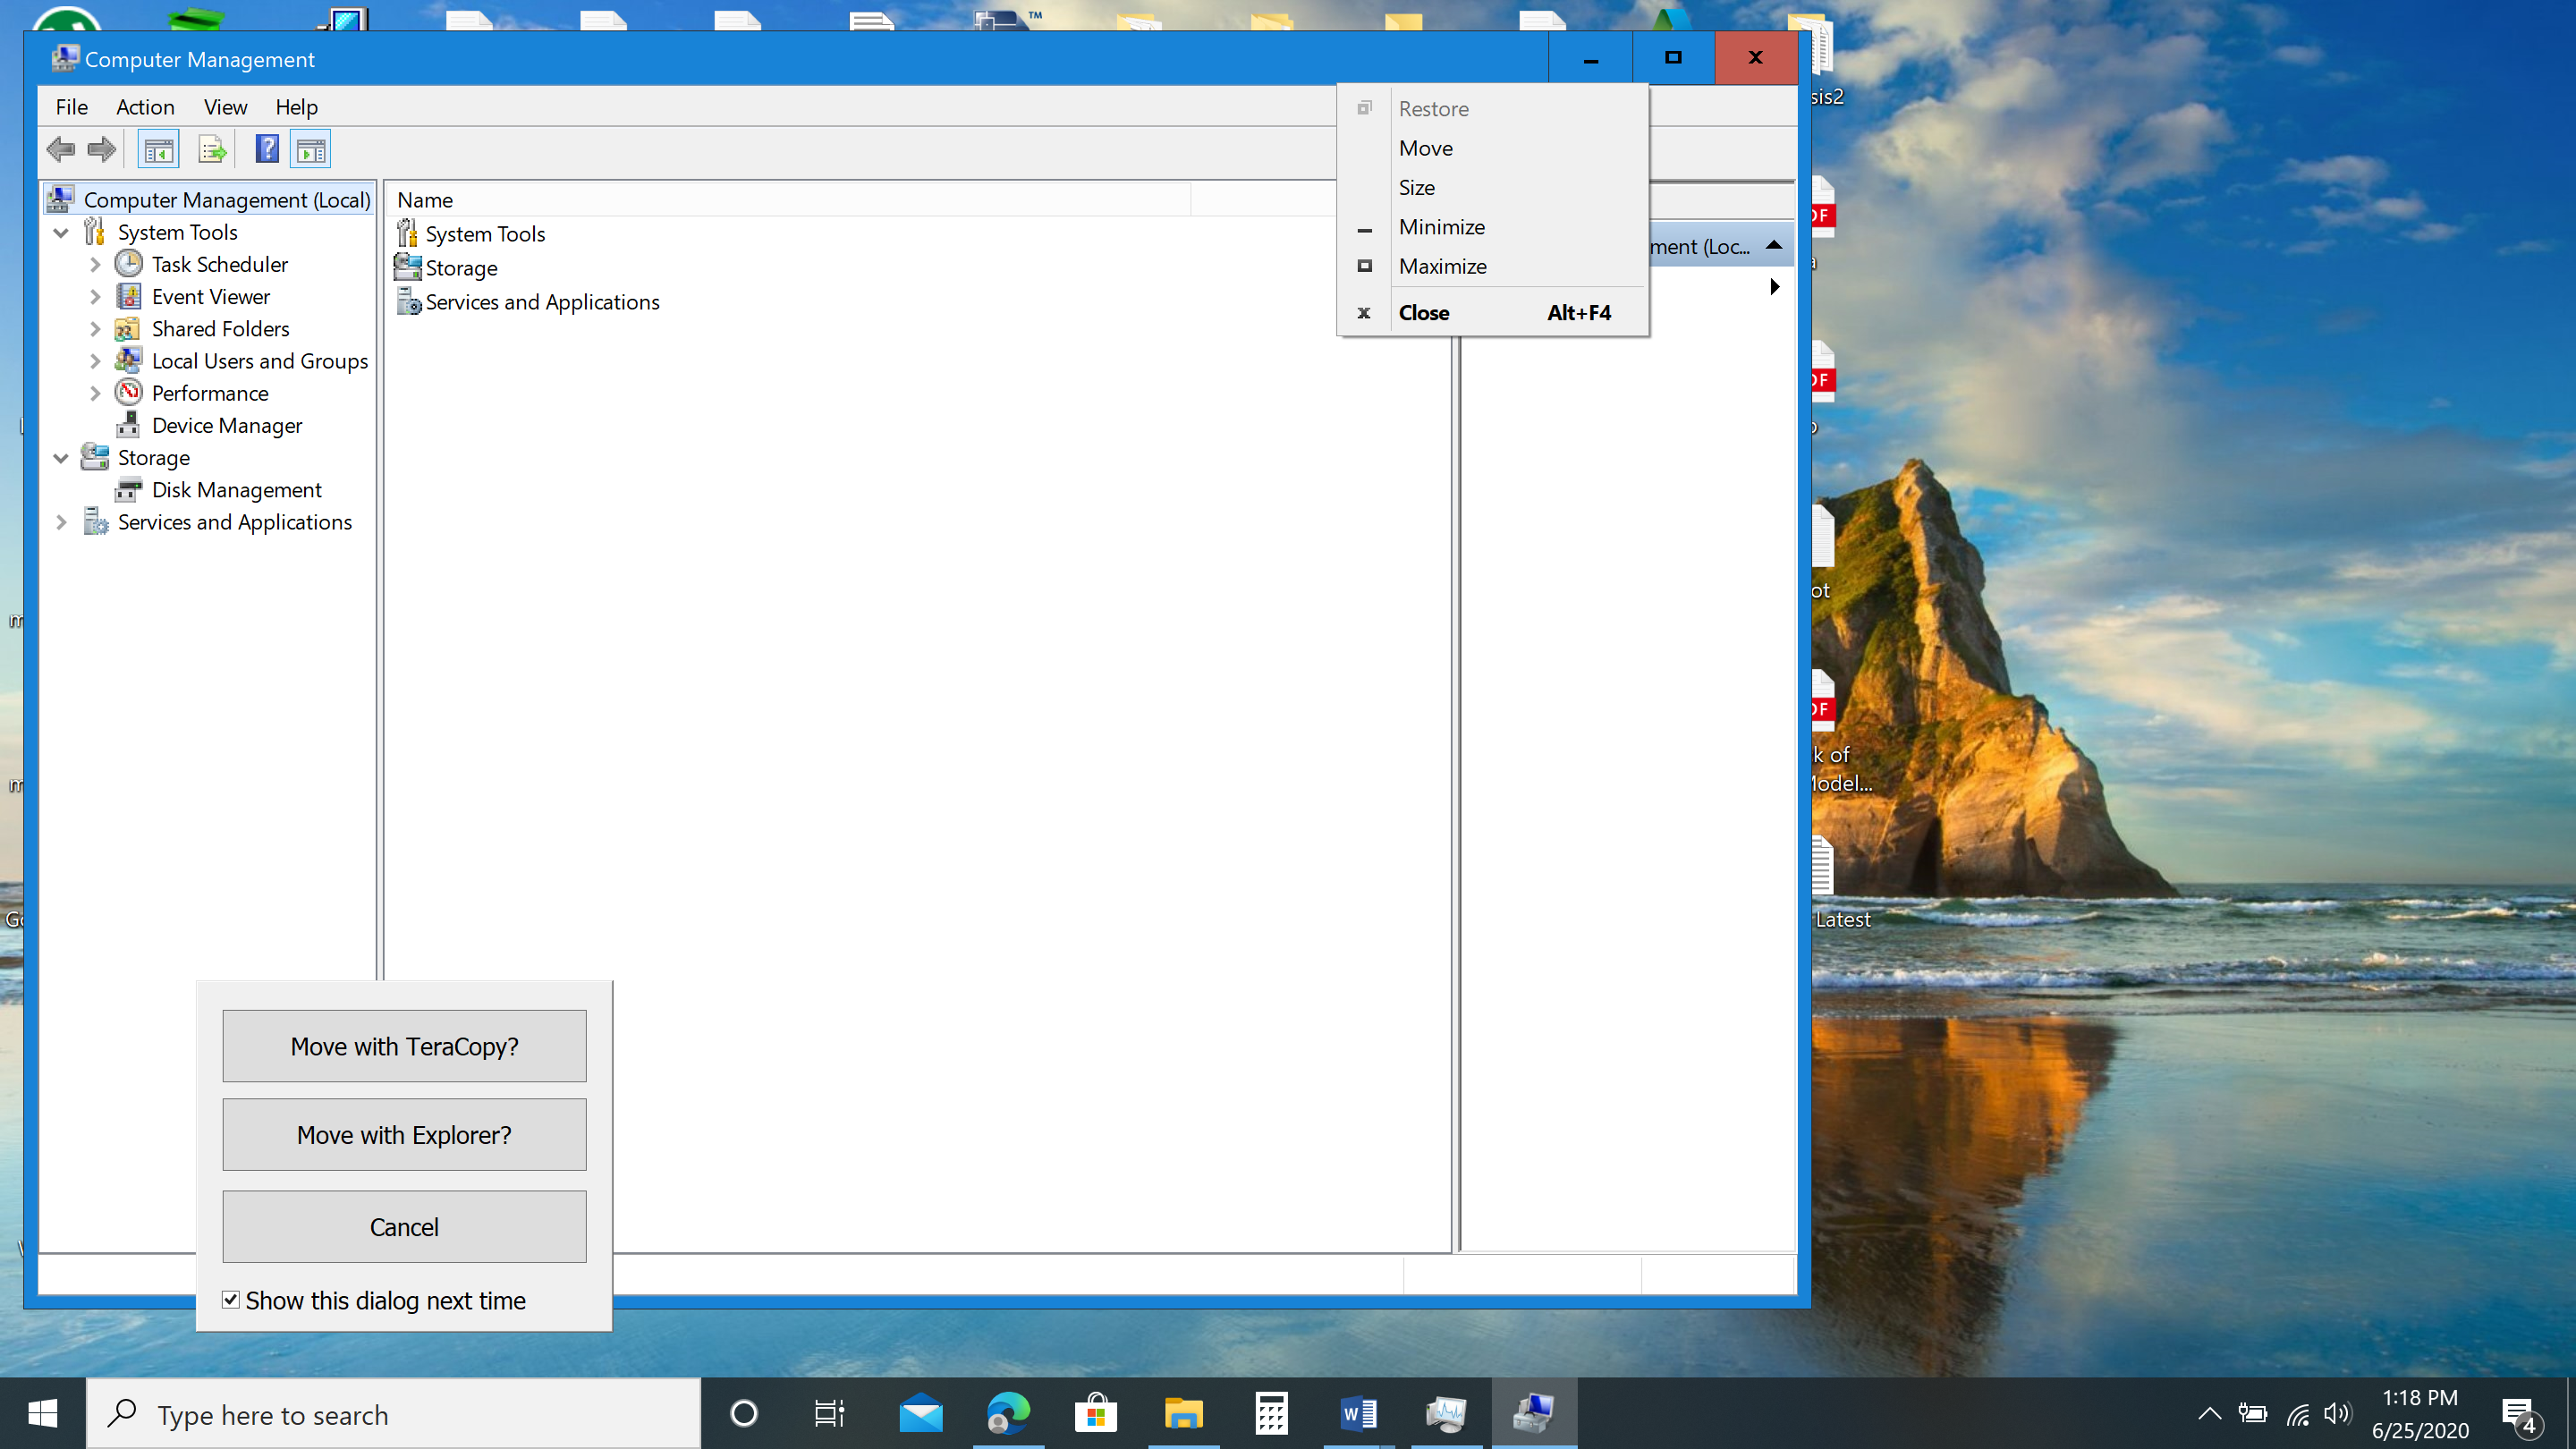Click the clock showing 1:18 PM

coord(2419,1397)
